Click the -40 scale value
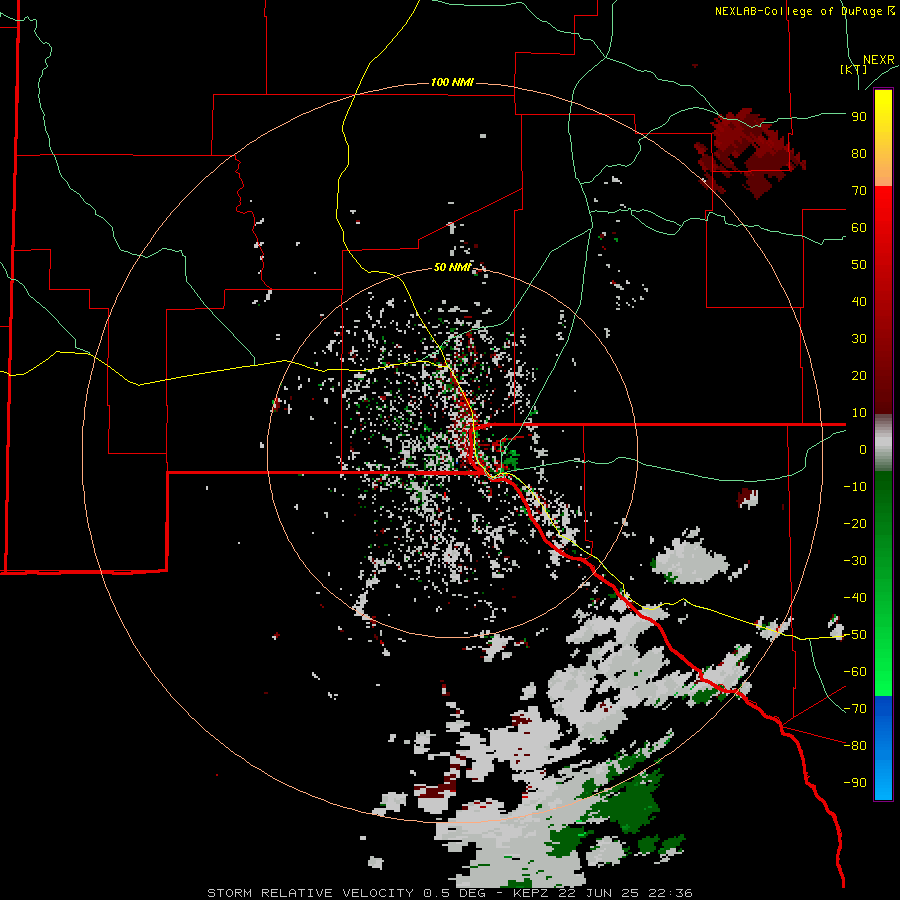Viewport: 900px width, 900px height. [x=855, y=598]
